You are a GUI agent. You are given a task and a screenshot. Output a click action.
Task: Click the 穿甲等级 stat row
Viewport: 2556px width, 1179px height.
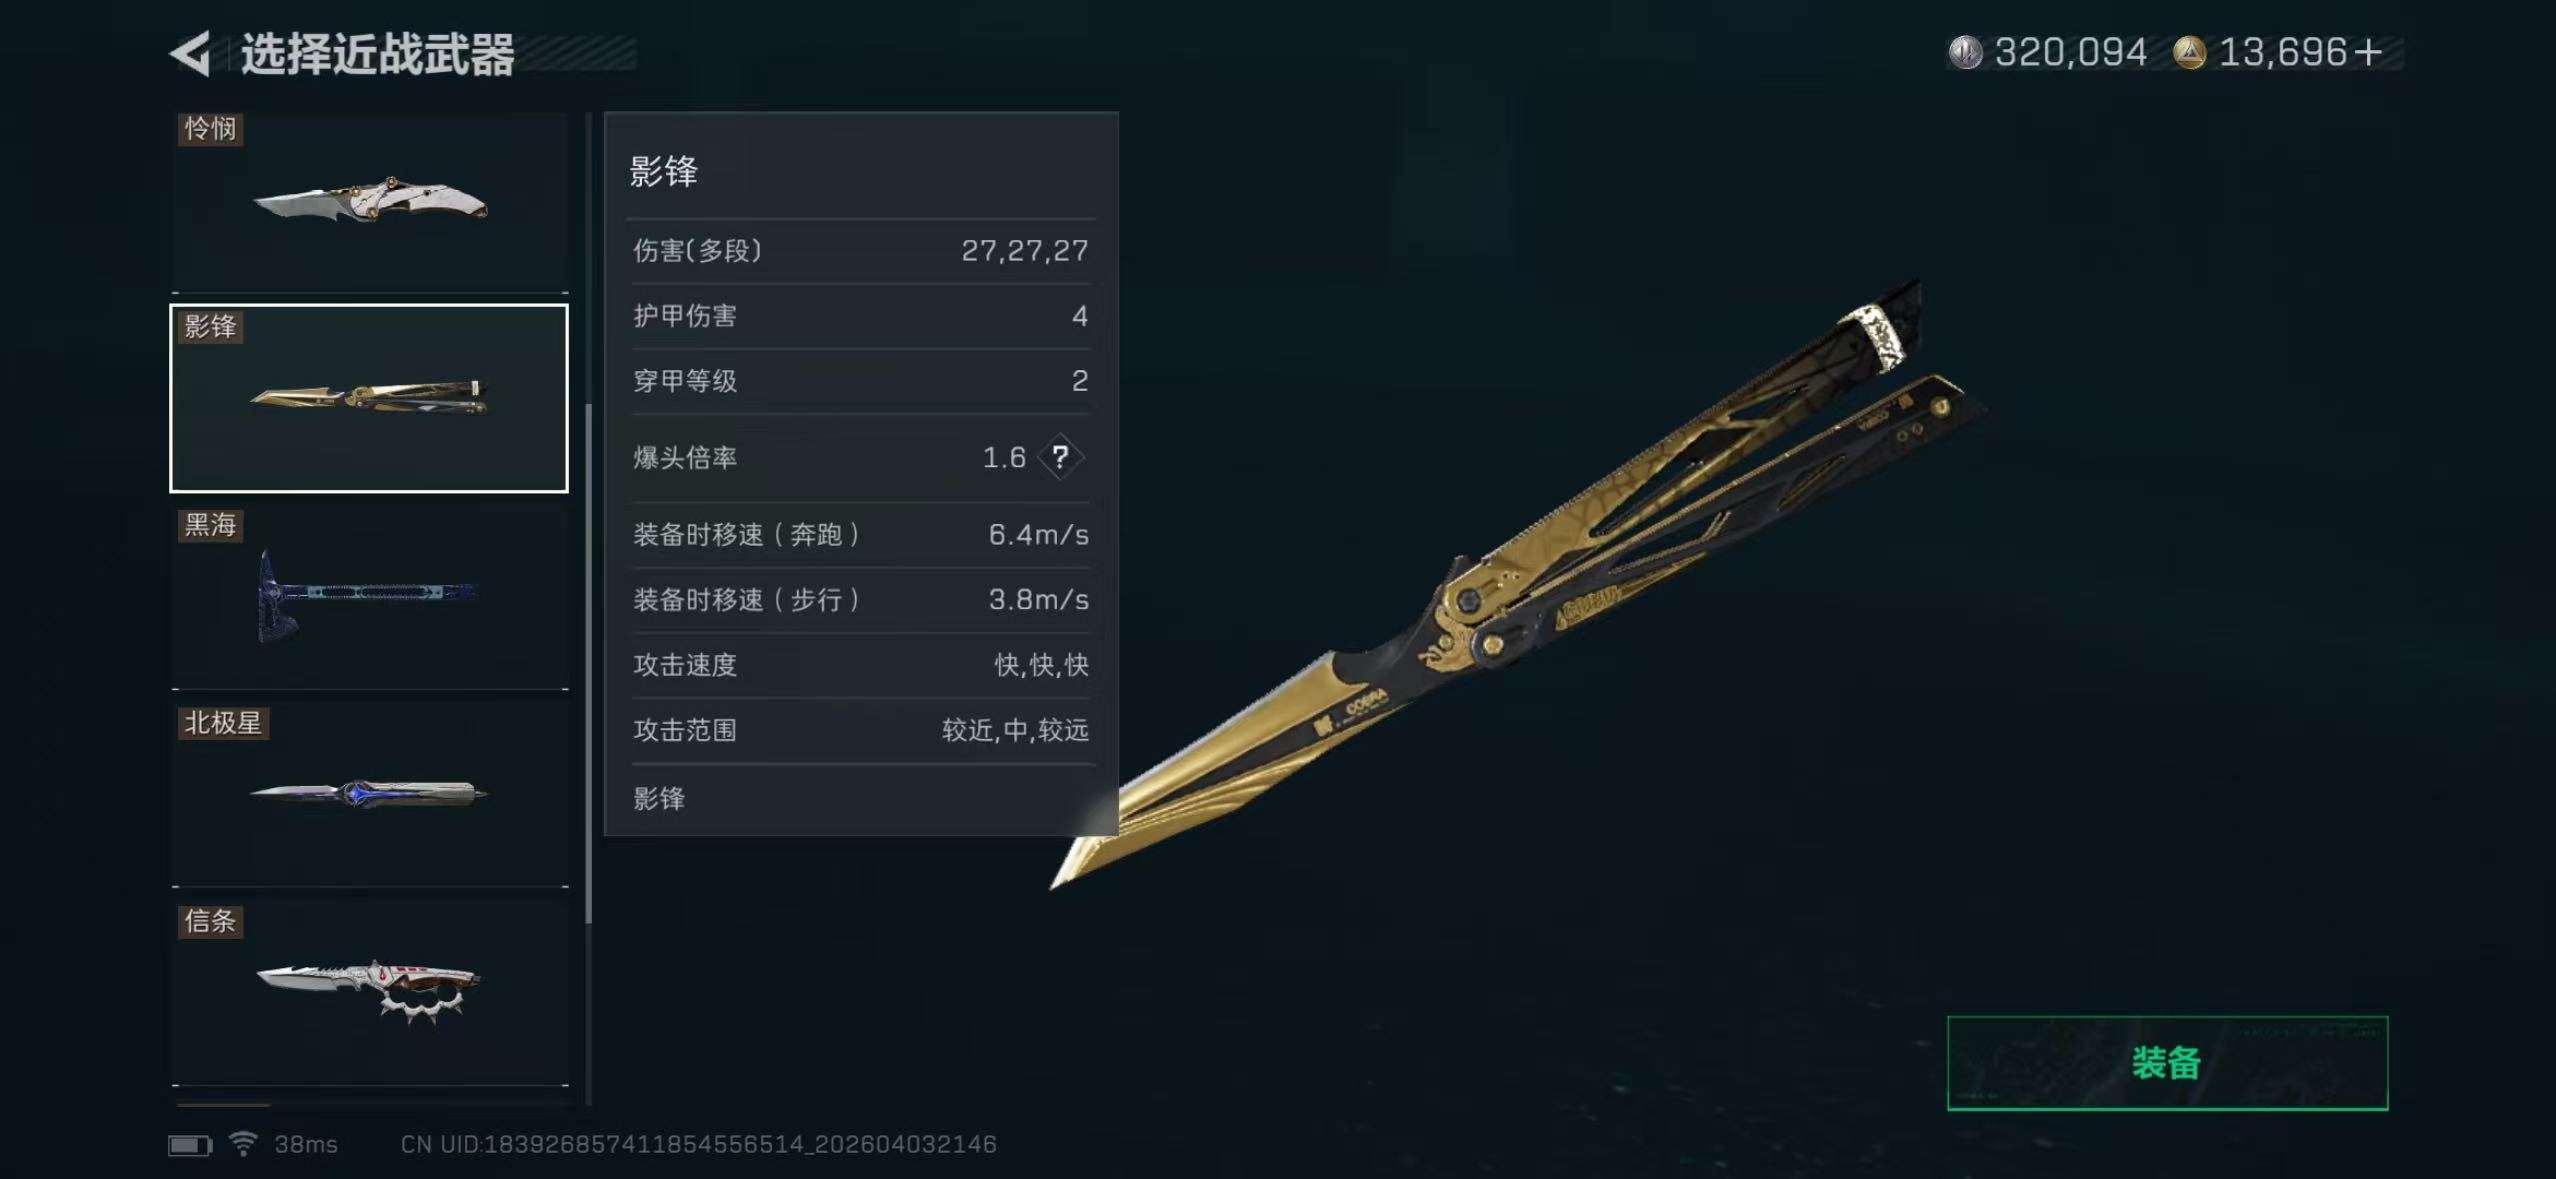[861, 381]
